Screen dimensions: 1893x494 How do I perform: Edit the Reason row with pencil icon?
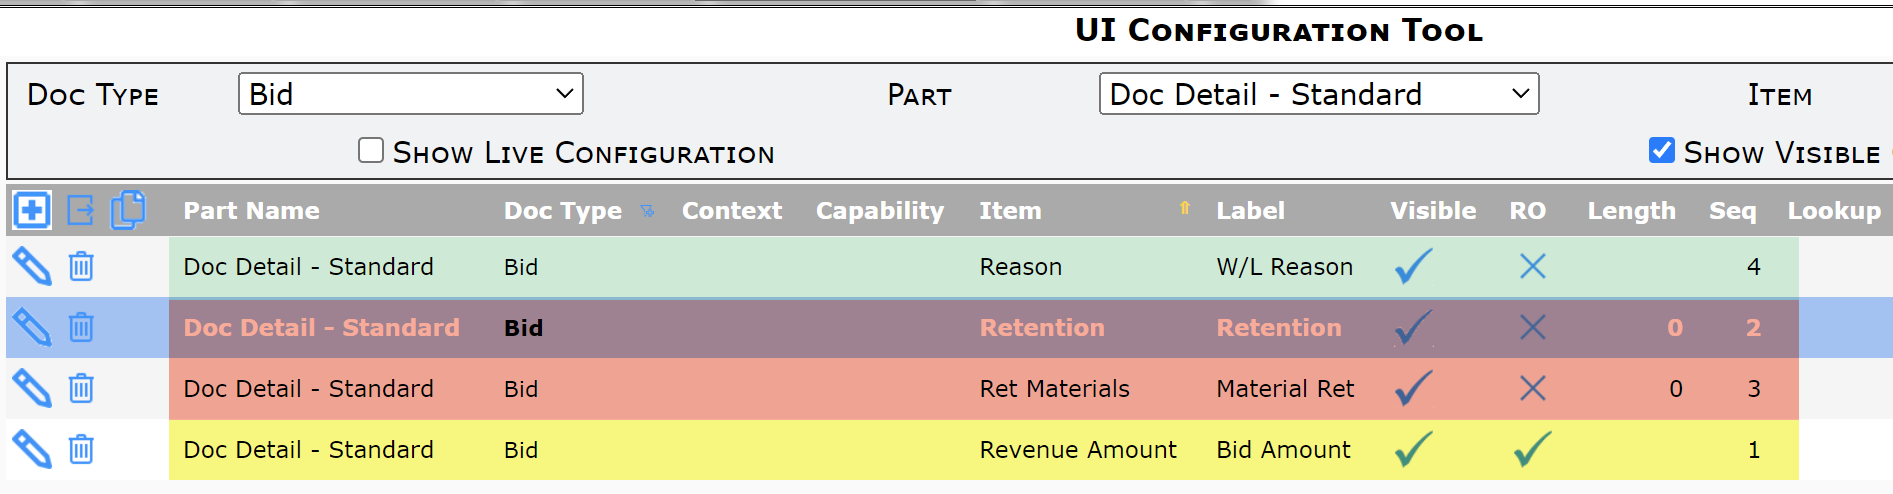[31, 267]
